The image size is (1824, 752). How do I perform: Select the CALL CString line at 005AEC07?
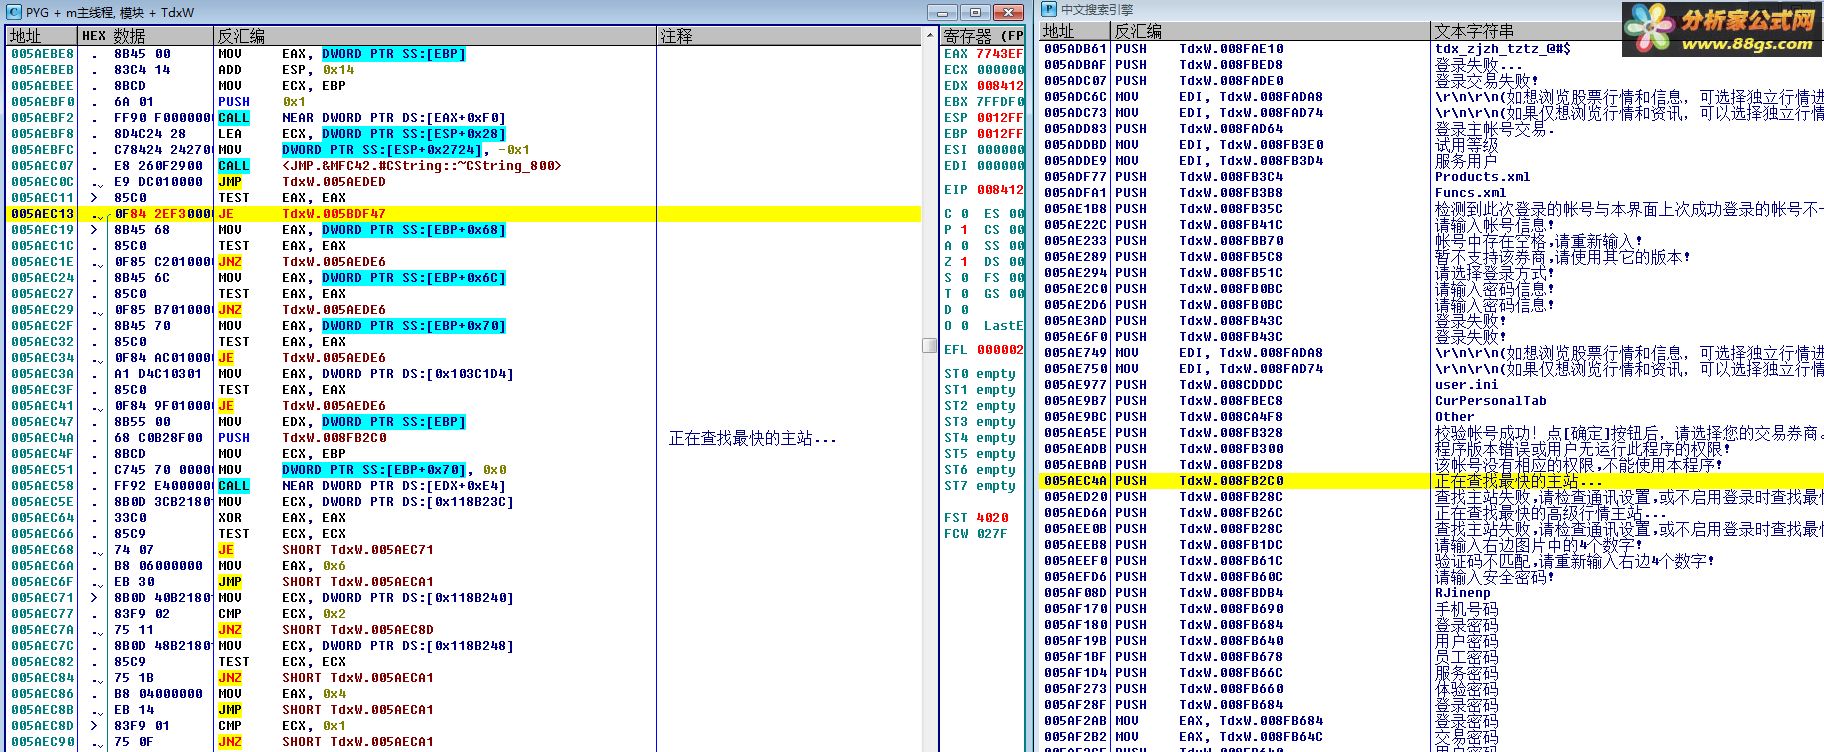coord(464,166)
